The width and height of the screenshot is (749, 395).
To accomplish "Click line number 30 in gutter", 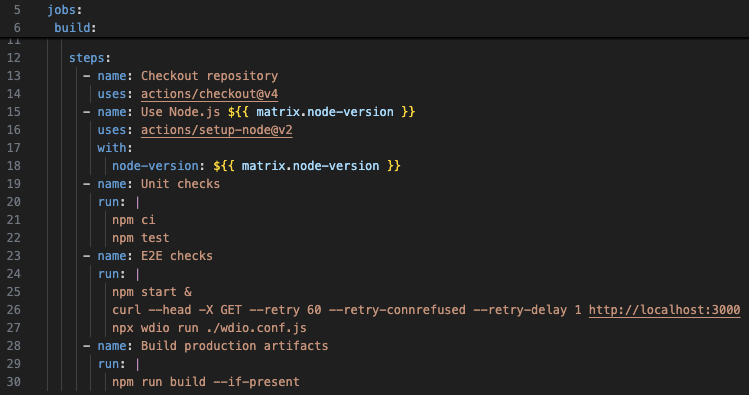I will 14,382.
